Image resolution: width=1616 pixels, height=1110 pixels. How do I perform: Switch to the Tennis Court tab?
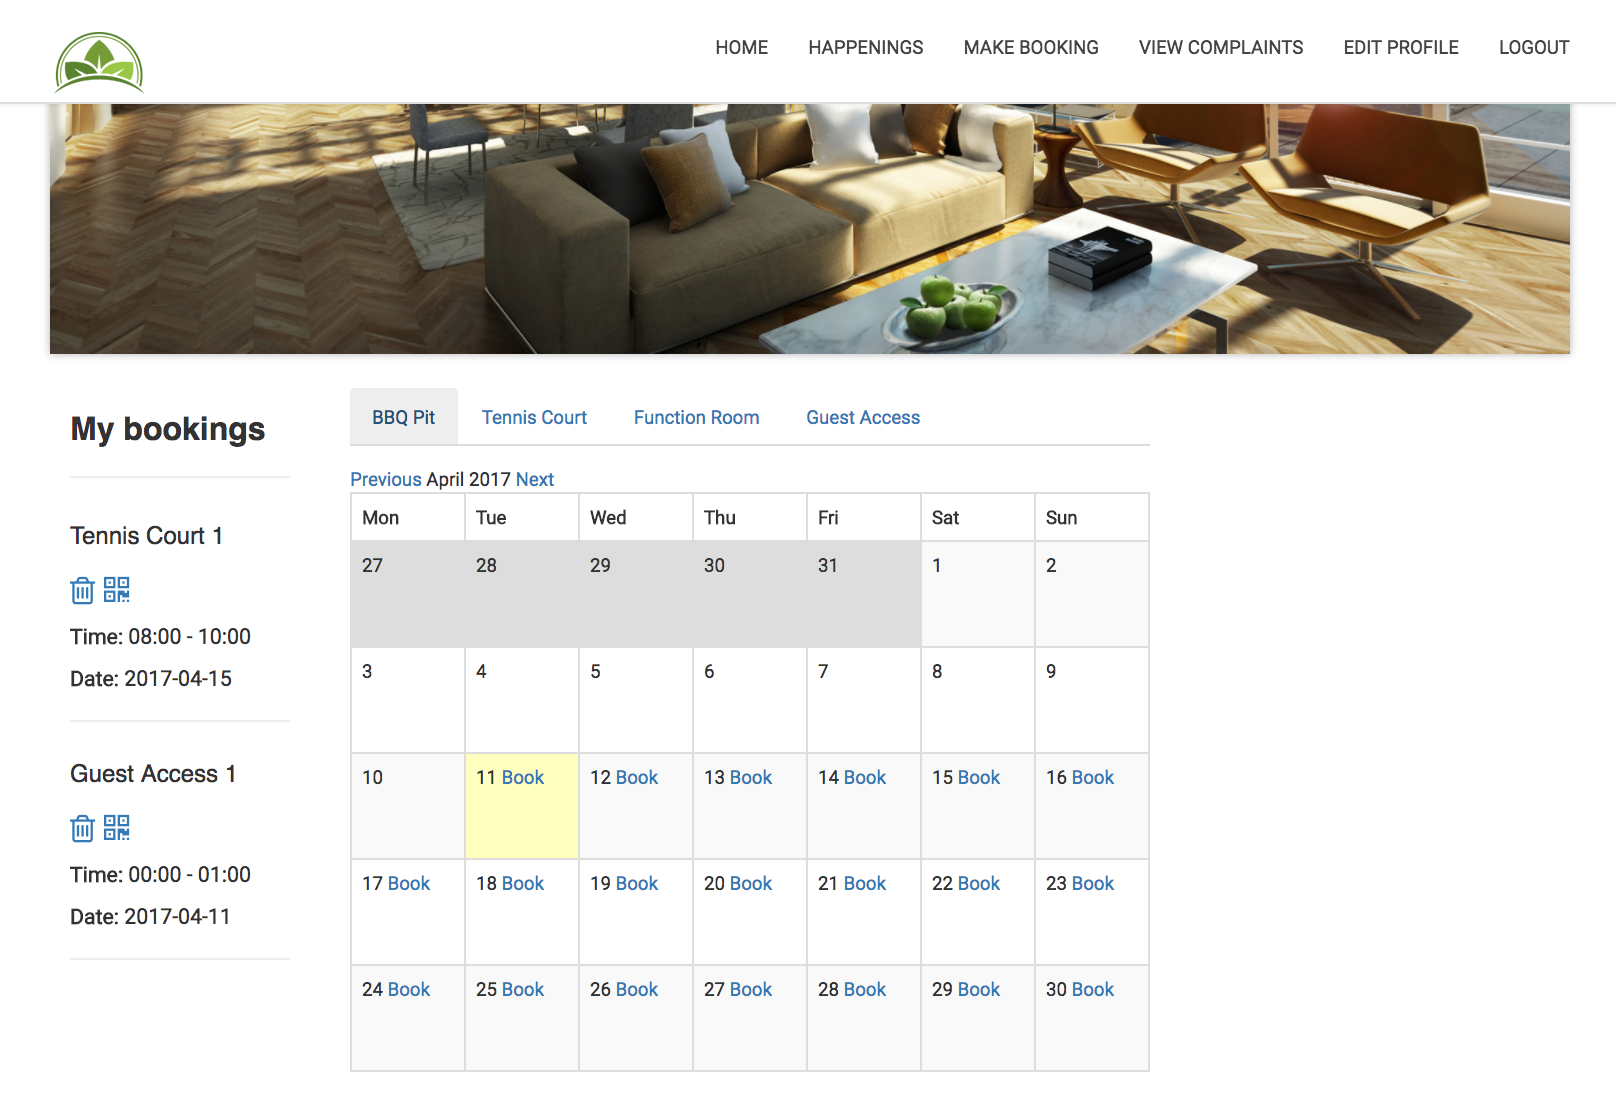(x=534, y=417)
